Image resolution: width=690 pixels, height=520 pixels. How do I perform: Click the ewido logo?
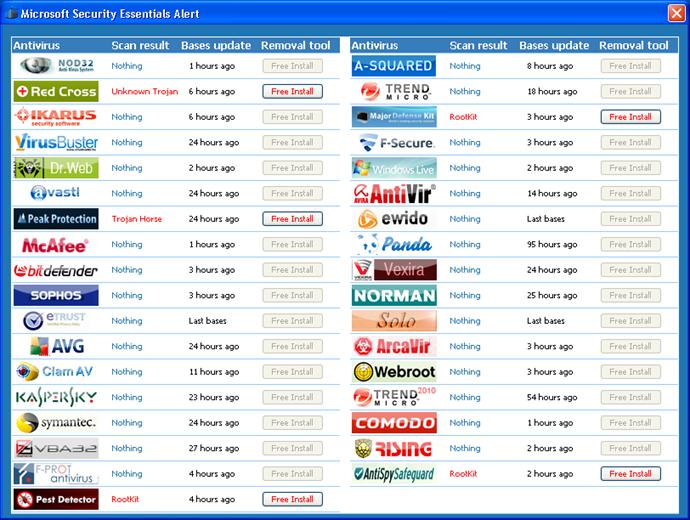[393, 219]
